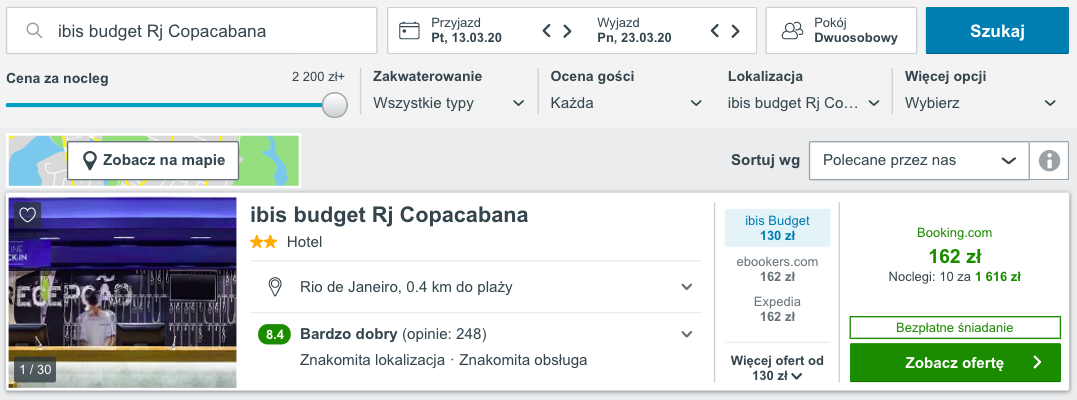
Task: Click the heart icon to save hotel
Action: pos(28,214)
